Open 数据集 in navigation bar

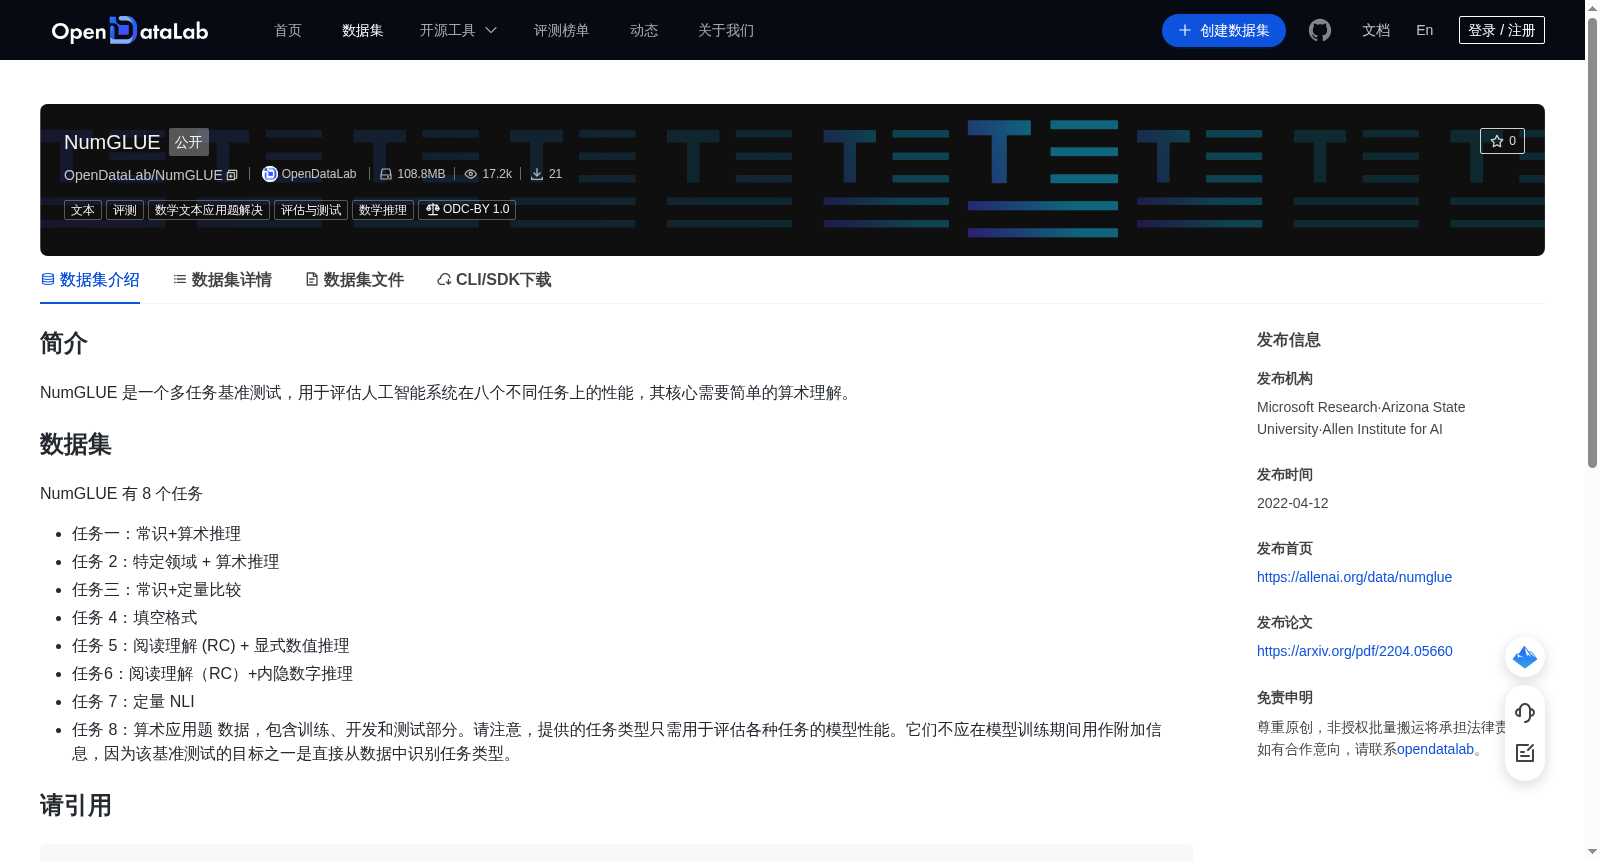tap(363, 30)
